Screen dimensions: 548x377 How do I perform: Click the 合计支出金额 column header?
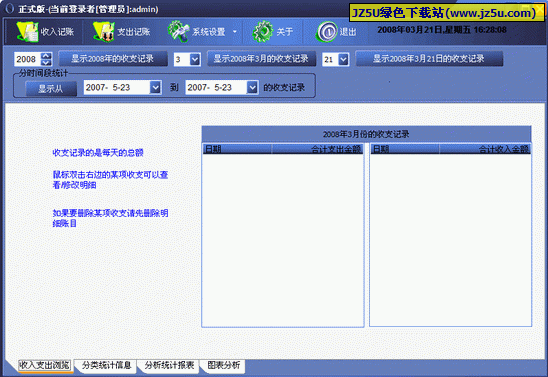tap(317, 149)
